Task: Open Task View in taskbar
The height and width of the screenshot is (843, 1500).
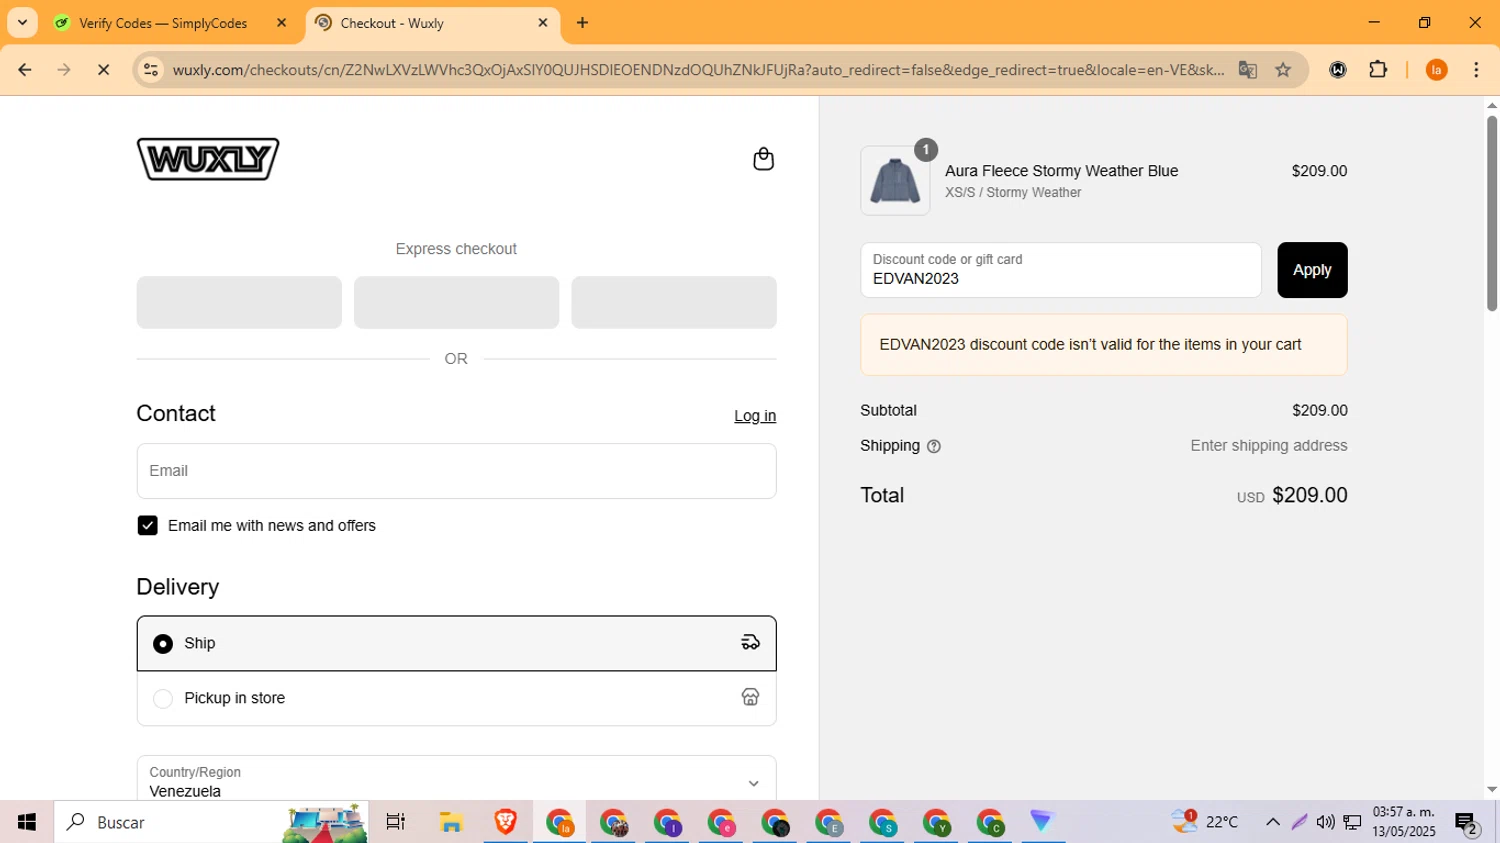Action: (396, 822)
